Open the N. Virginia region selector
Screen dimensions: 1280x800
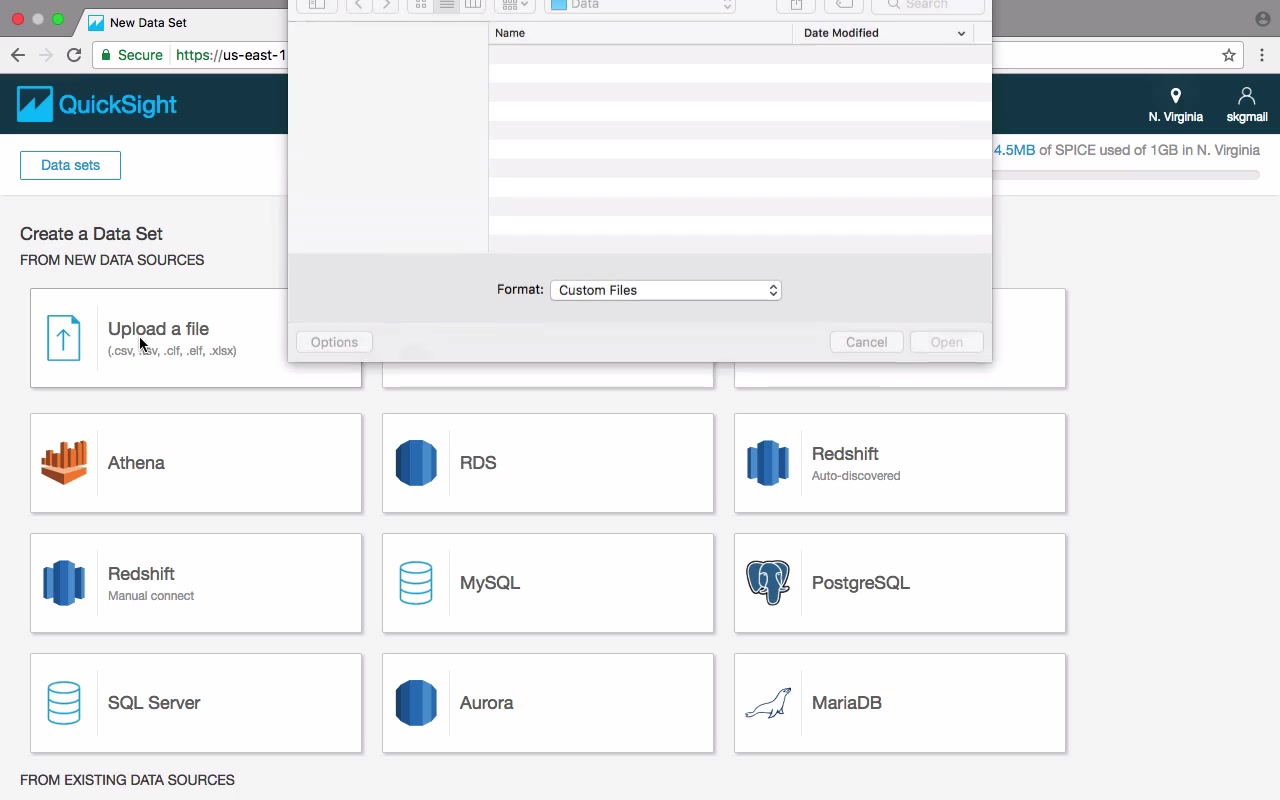pyautogui.click(x=1176, y=104)
